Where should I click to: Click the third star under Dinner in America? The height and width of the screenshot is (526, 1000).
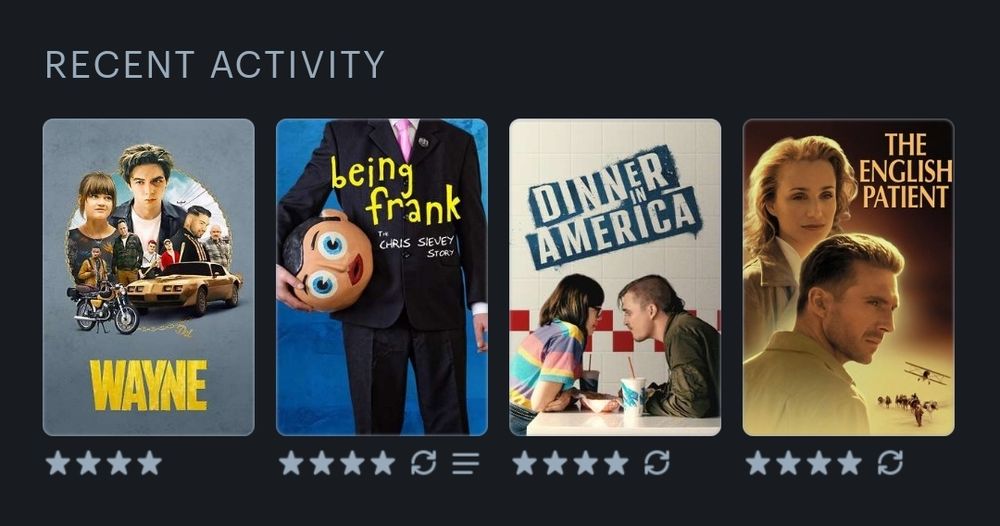click(586, 463)
